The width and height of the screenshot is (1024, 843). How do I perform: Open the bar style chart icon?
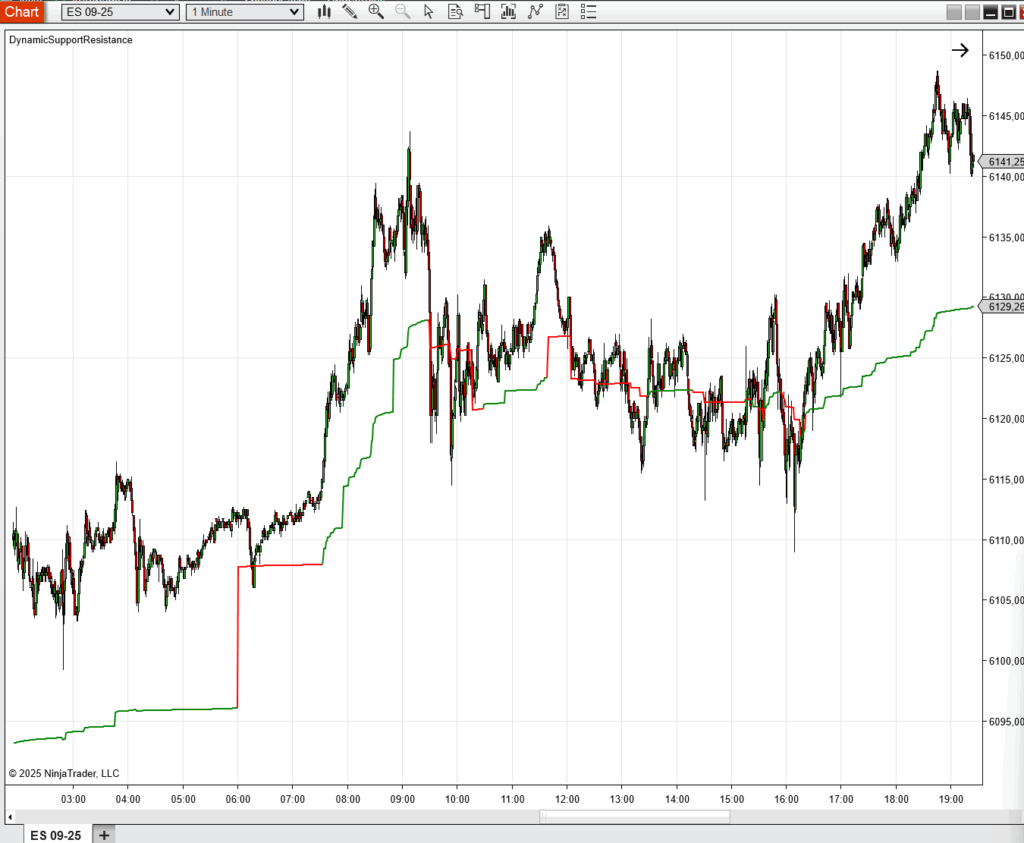pyautogui.click(x=324, y=12)
